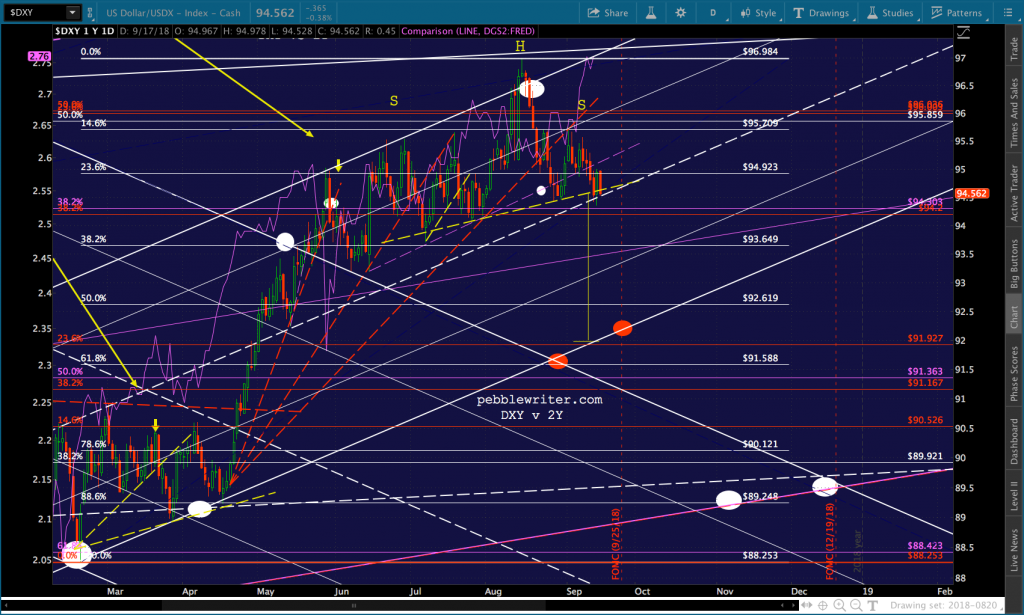This screenshot has height=615, width=1024.
Task: Click the crosshair pan icon in the bottom bar
Action: (823, 605)
